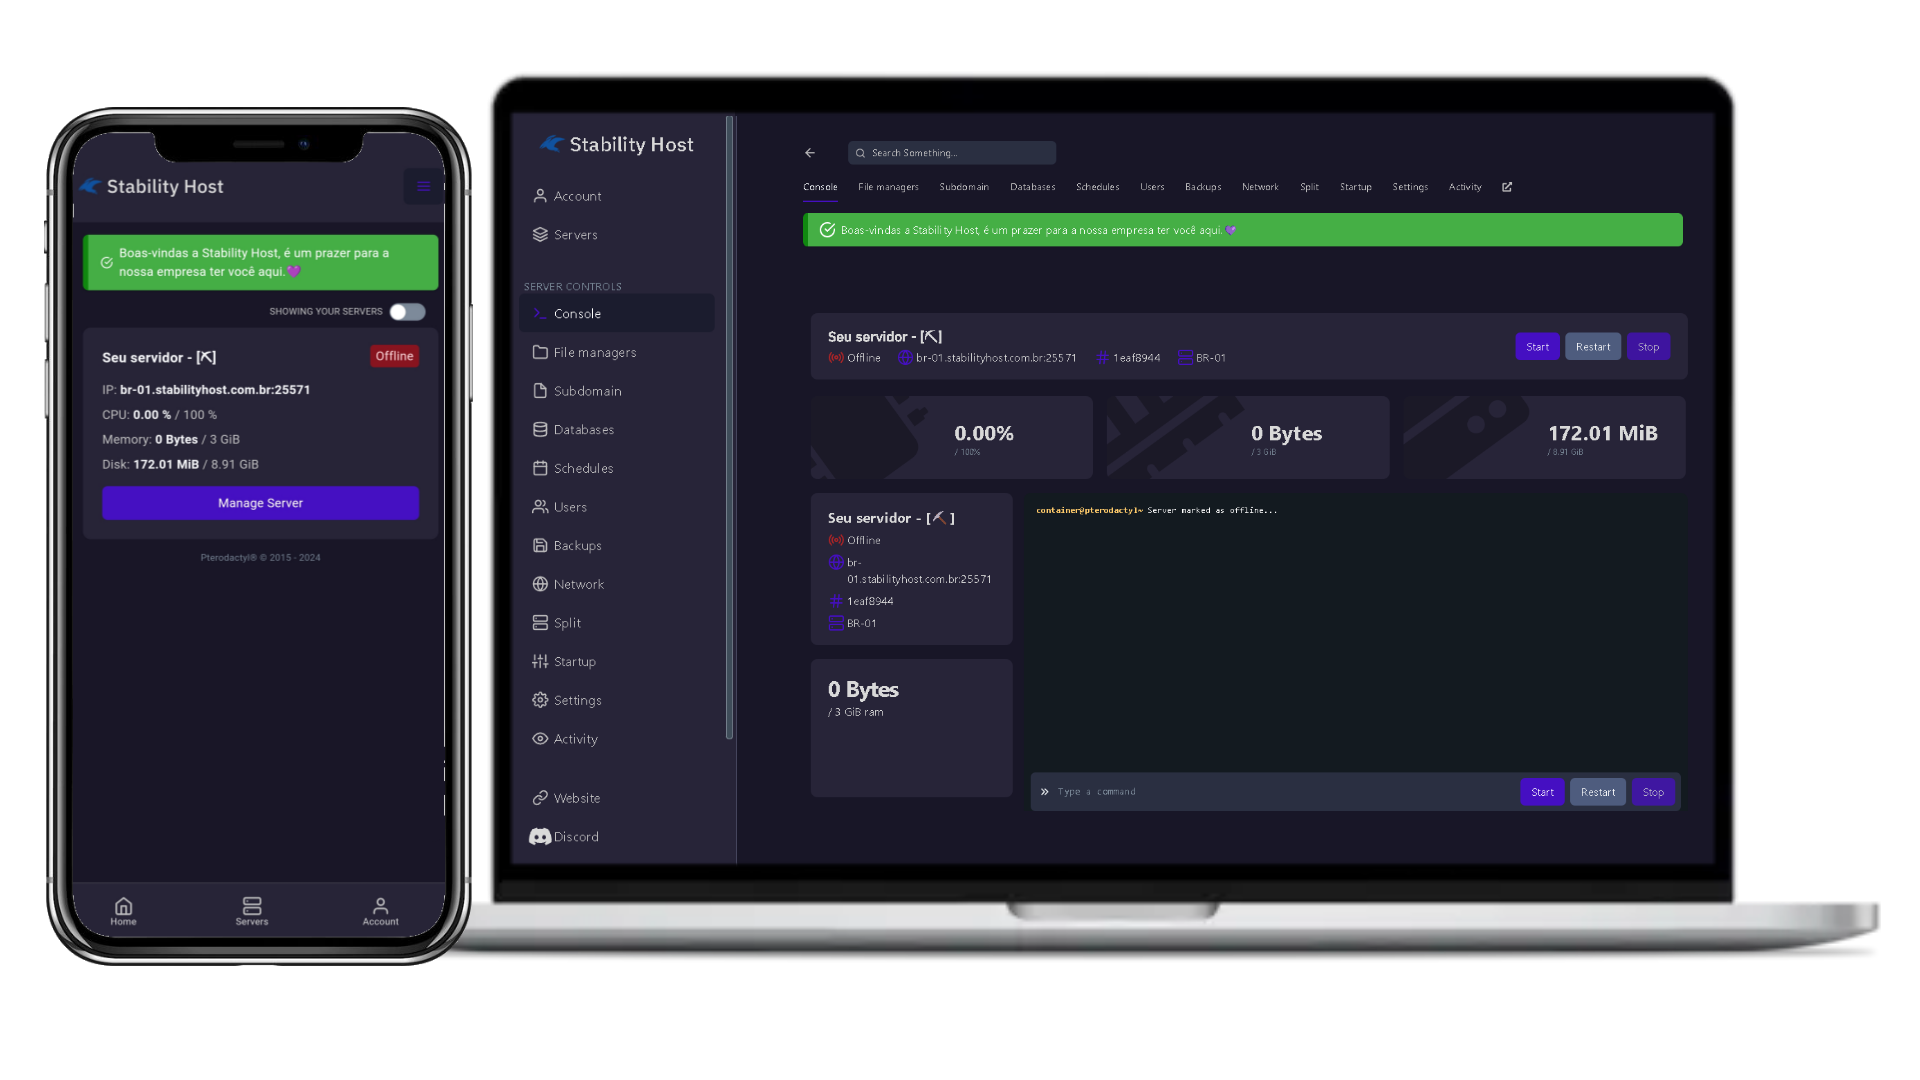The width and height of the screenshot is (1920, 1080).
Task: Click Restart server button
Action: coord(1593,347)
